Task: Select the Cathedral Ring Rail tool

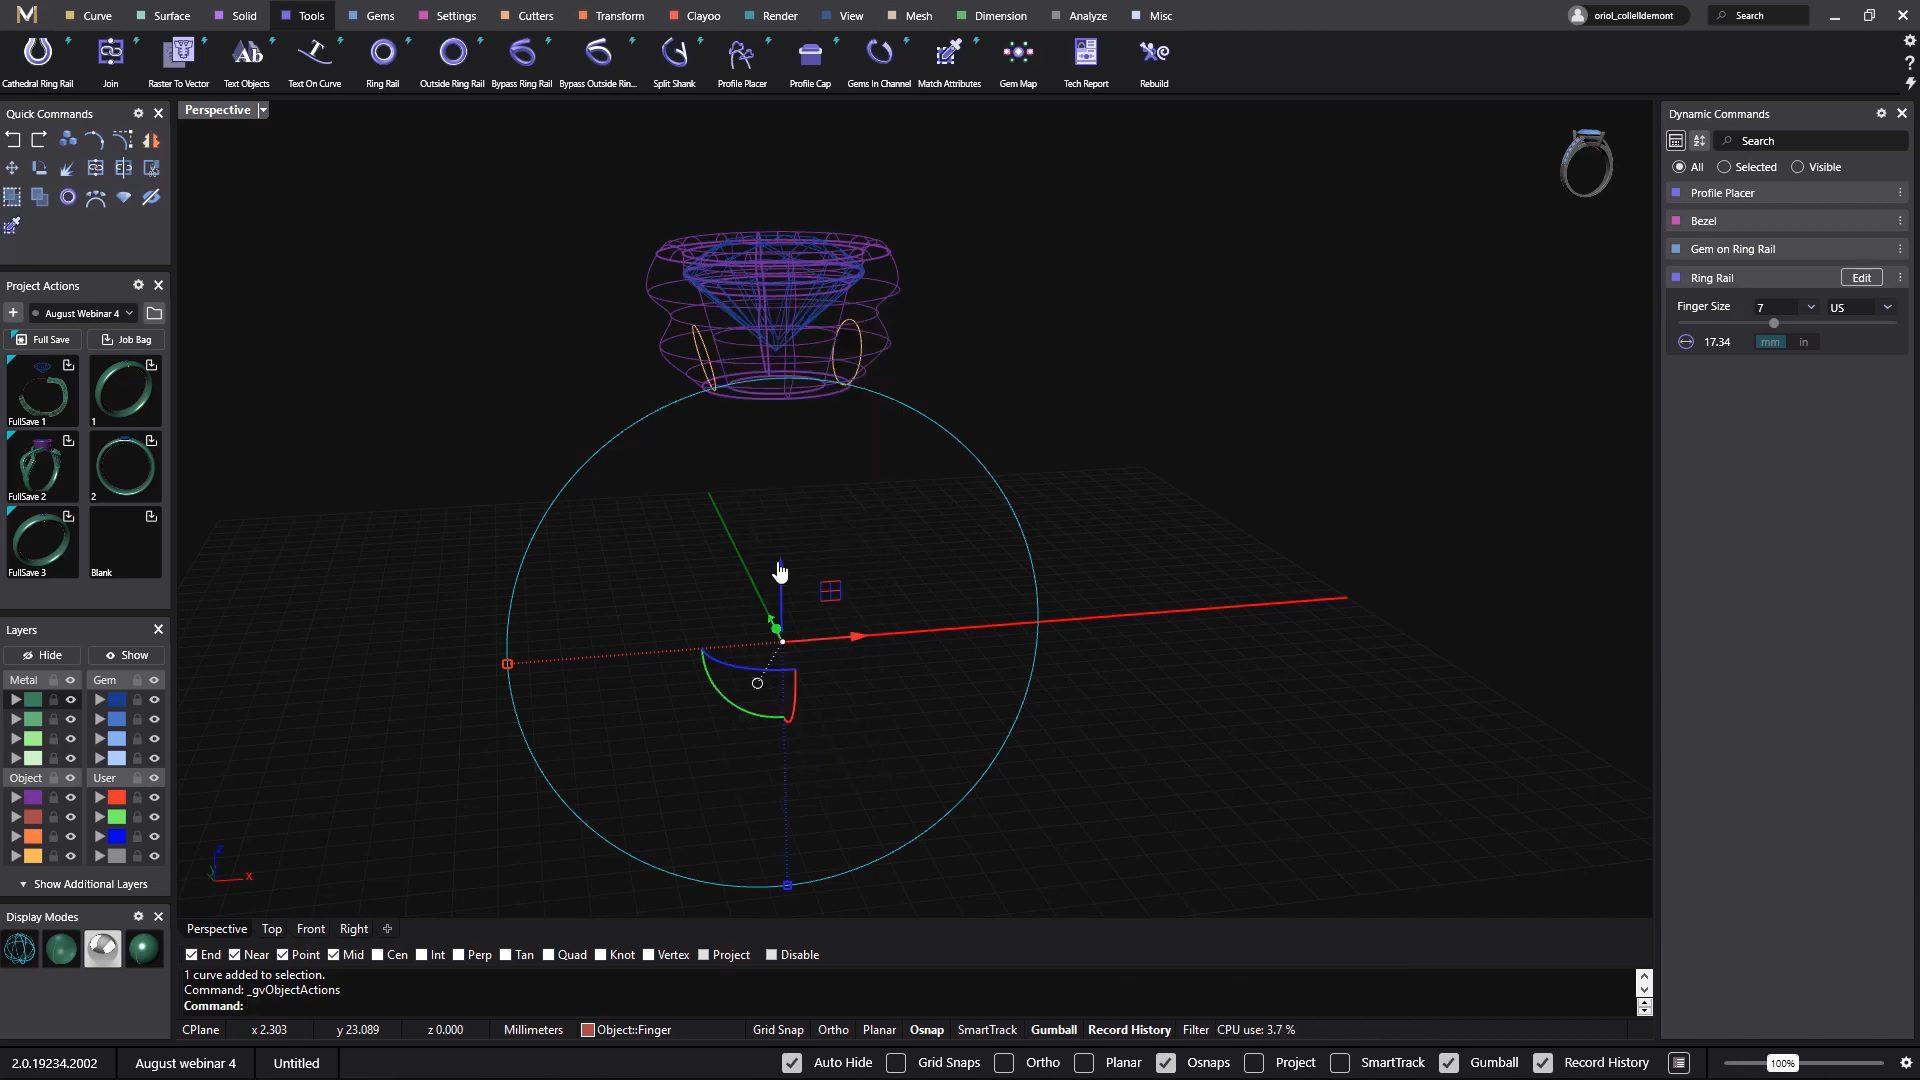Action: (x=37, y=53)
